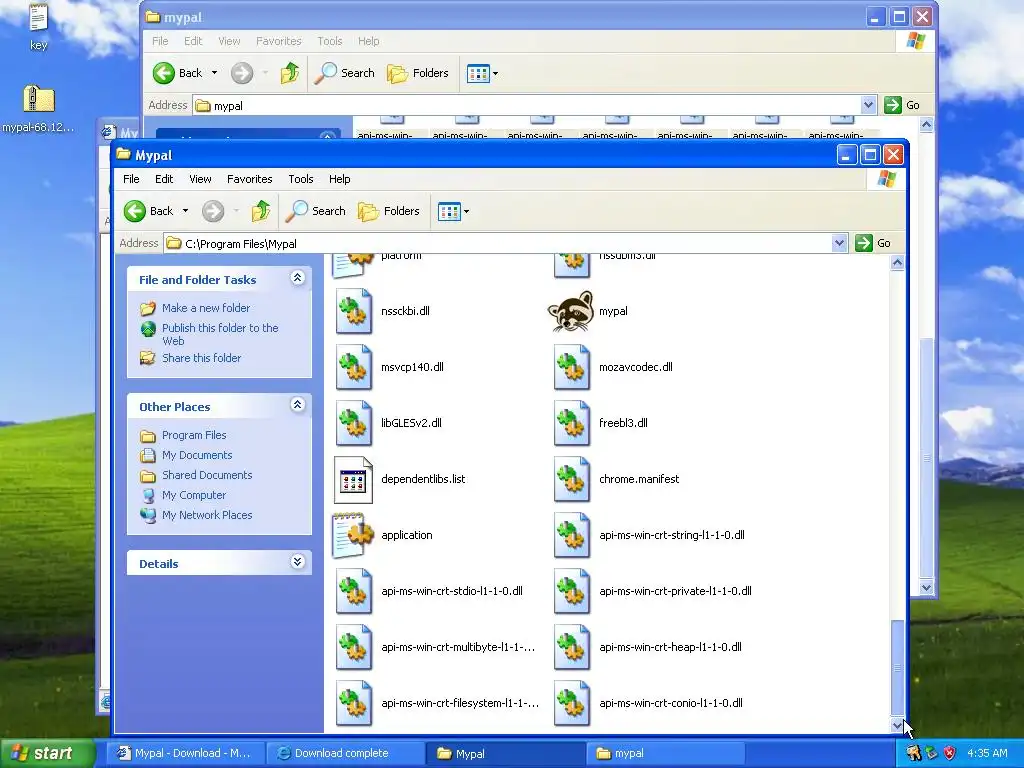The image size is (1024, 768).
Task: Select api-ms-win-crt-private-l1-1-0.dll icon
Action: click(x=571, y=592)
